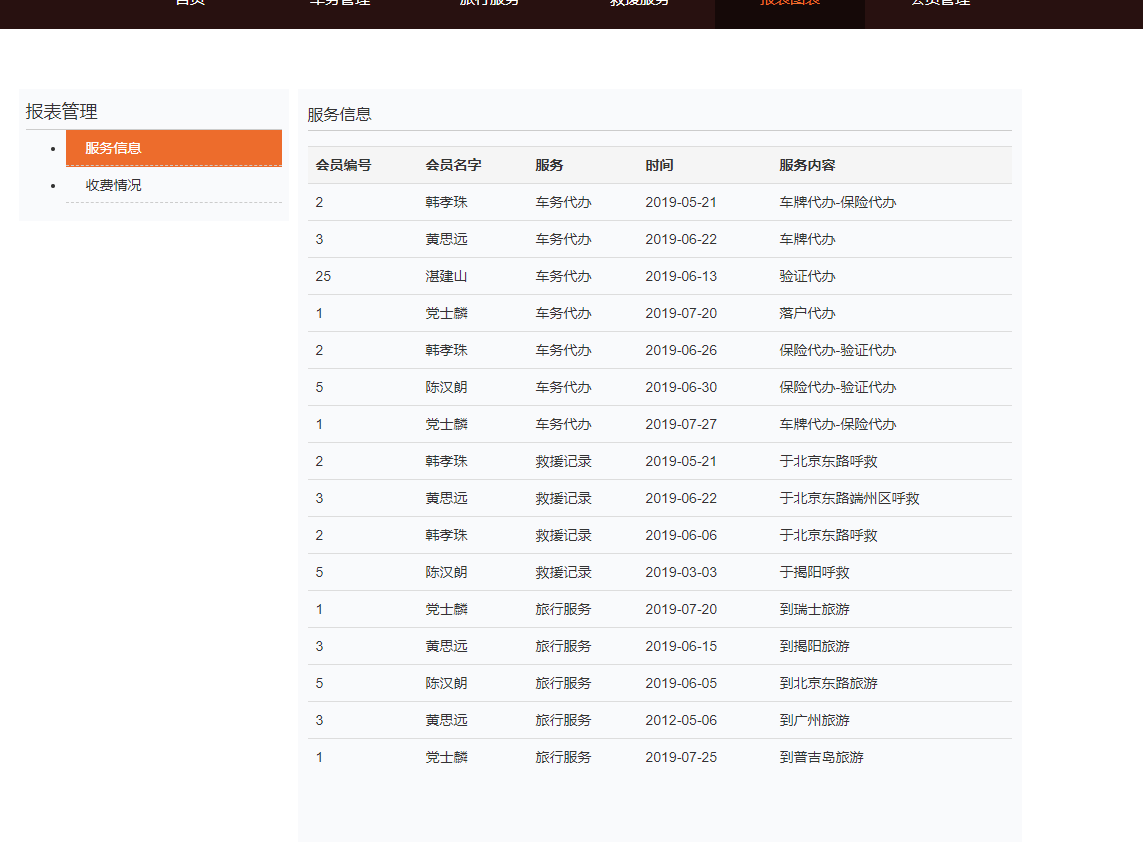
Task: Select the 到普吉岛旅游 entry
Action: click(x=821, y=757)
